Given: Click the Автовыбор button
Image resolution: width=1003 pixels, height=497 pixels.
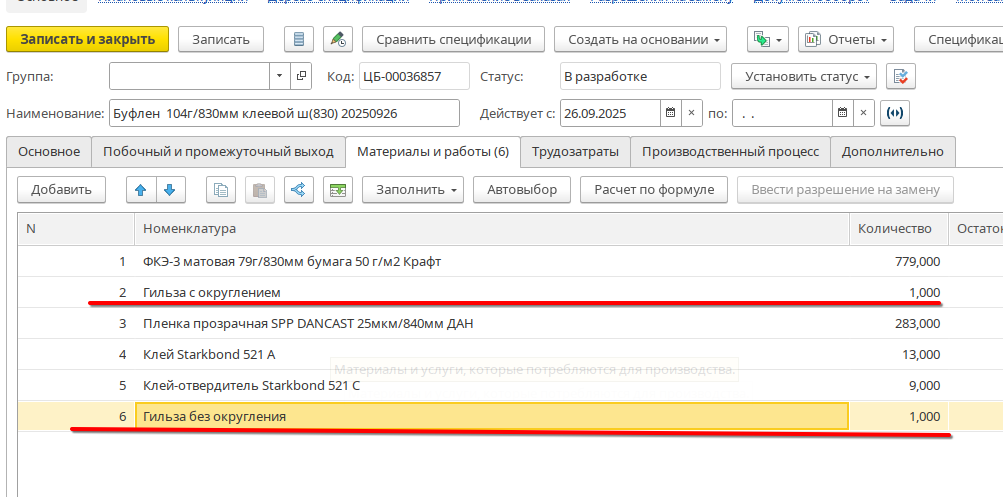Looking at the screenshot, I should tap(521, 189).
